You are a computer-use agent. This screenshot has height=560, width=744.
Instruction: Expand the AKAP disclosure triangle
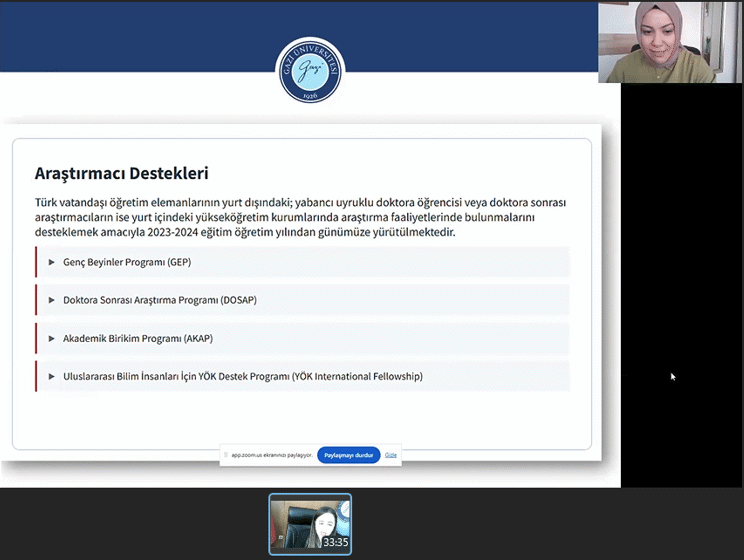[52, 338]
